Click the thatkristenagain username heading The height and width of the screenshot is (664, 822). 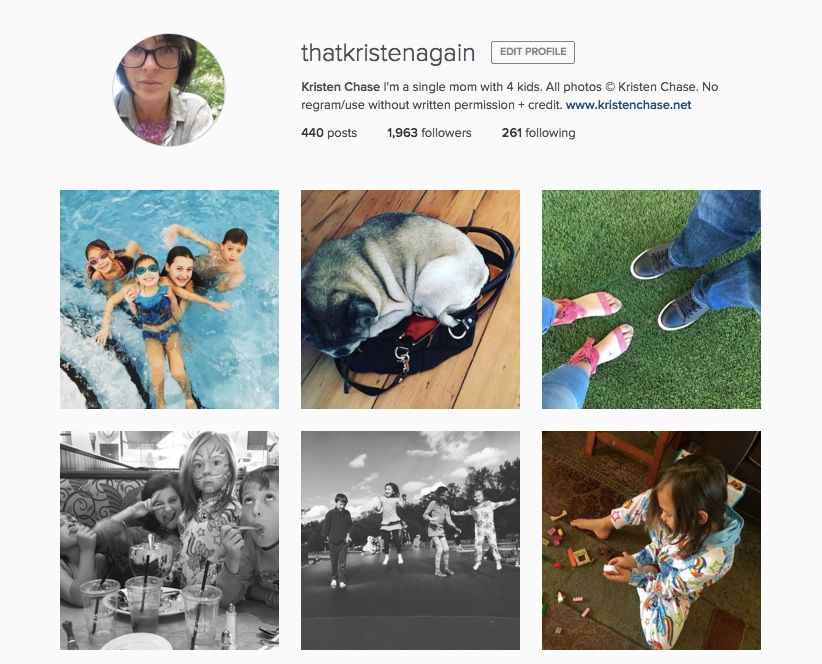pos(388,53)
